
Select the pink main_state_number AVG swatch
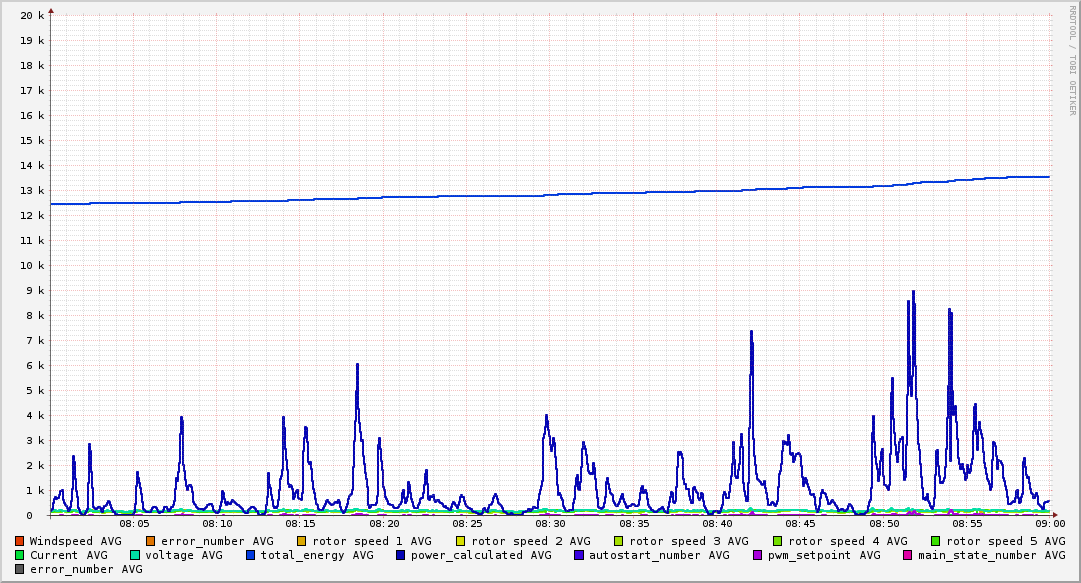pyautogui.click(x=908, y=555)
